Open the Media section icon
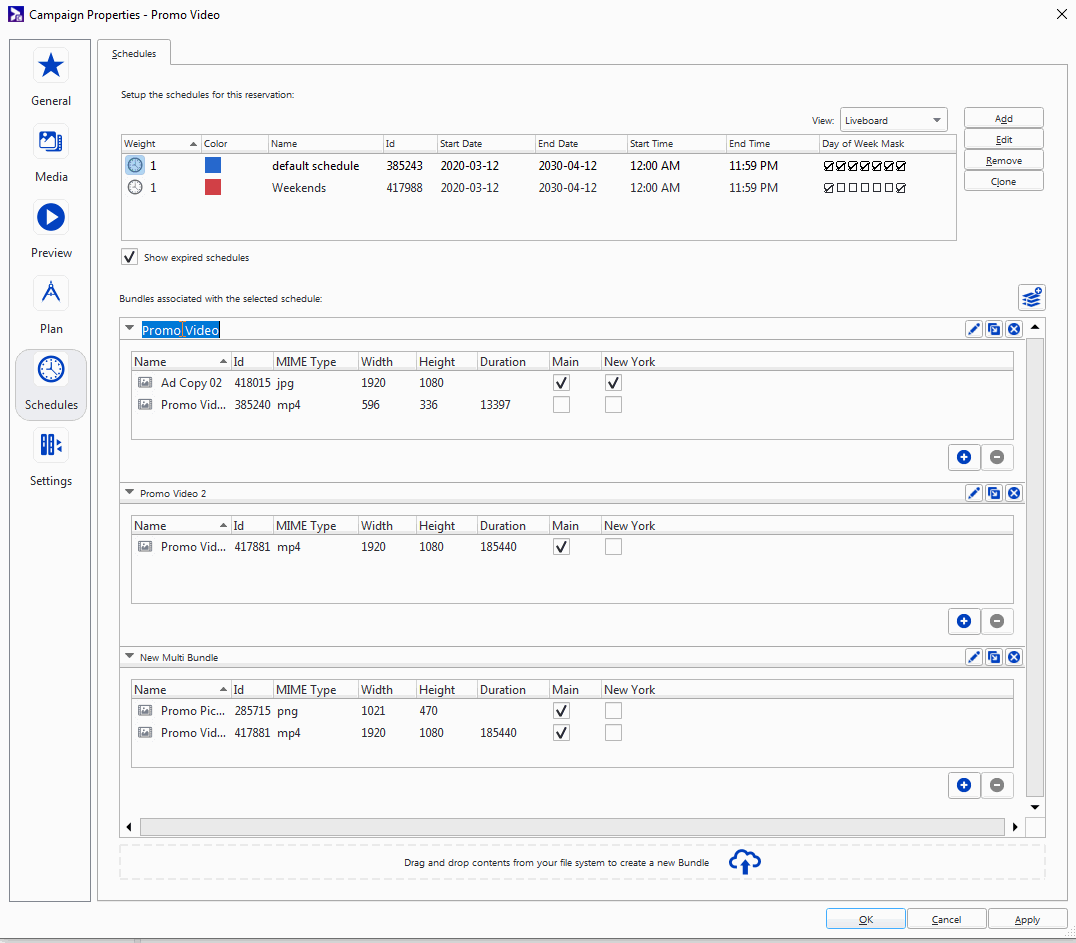The image size is (1076, 943). 51,142
